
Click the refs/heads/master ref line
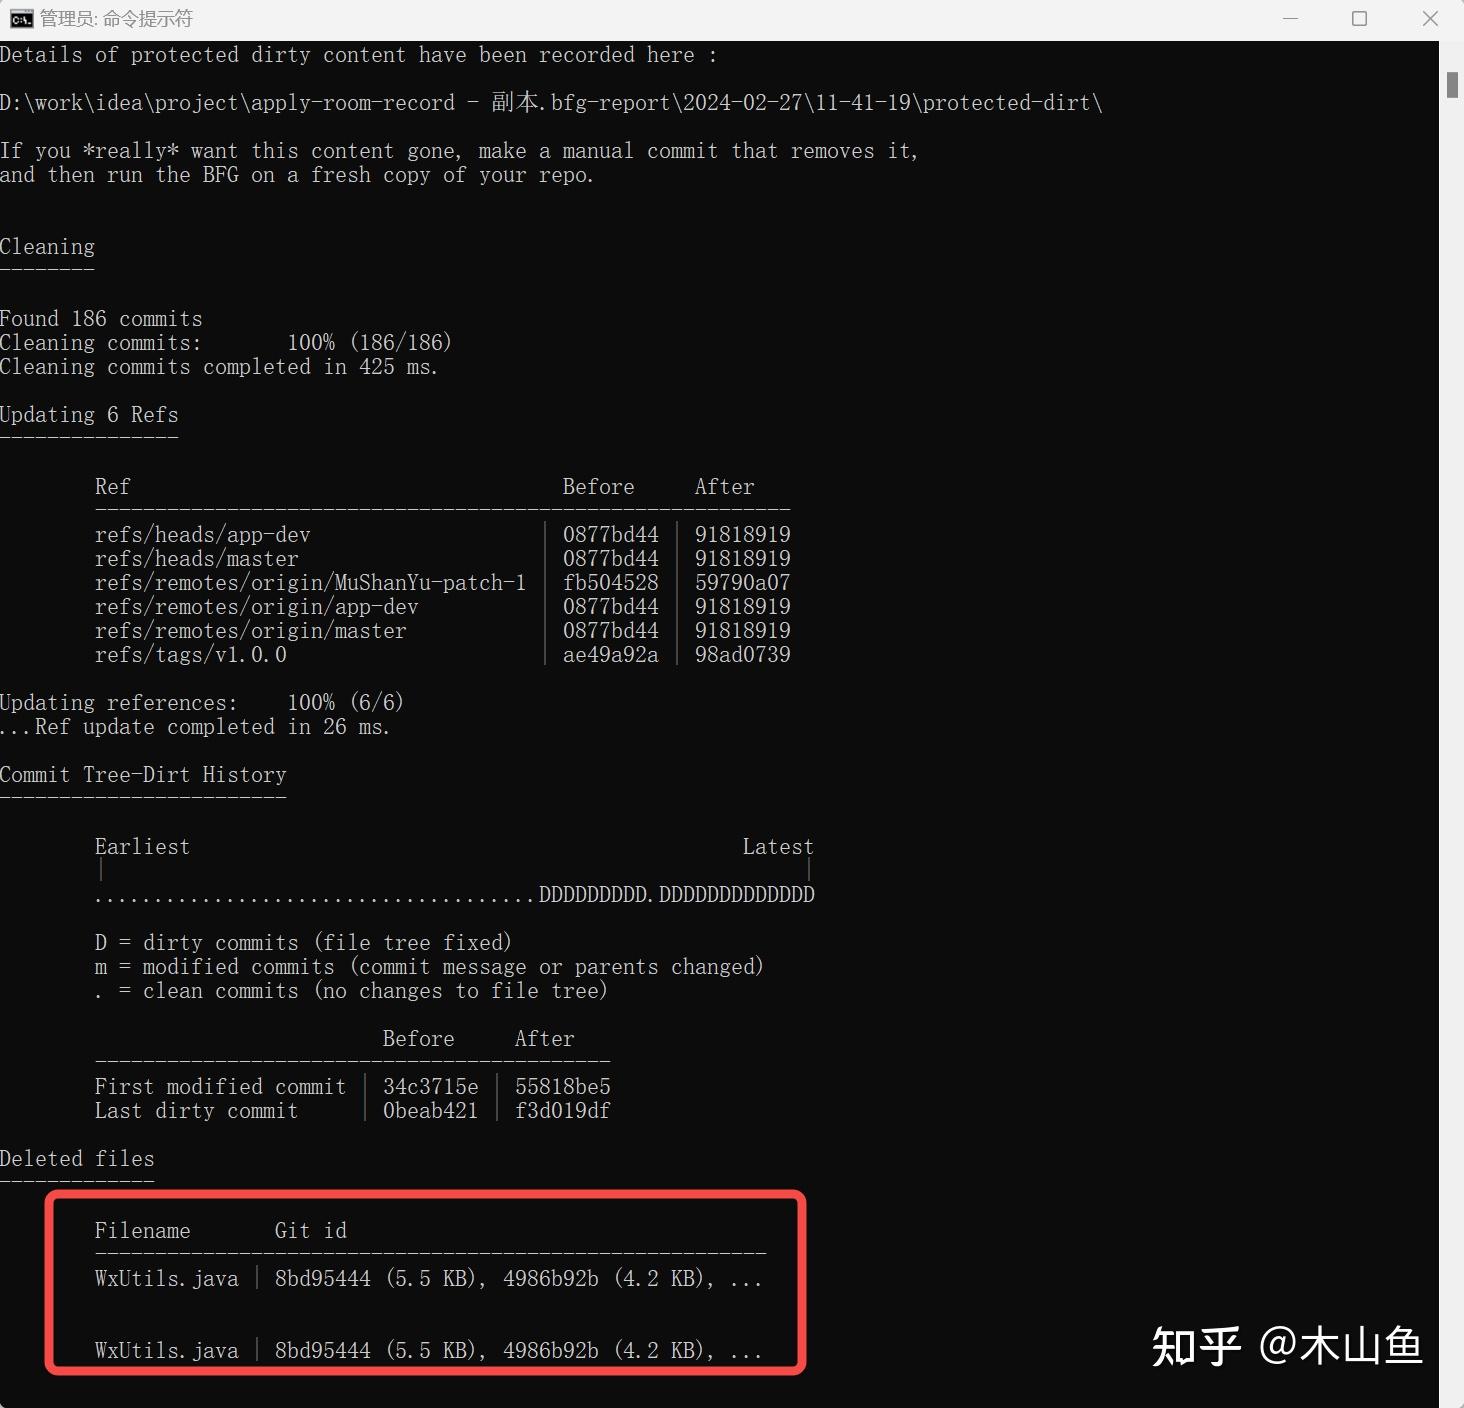point(196,558)
